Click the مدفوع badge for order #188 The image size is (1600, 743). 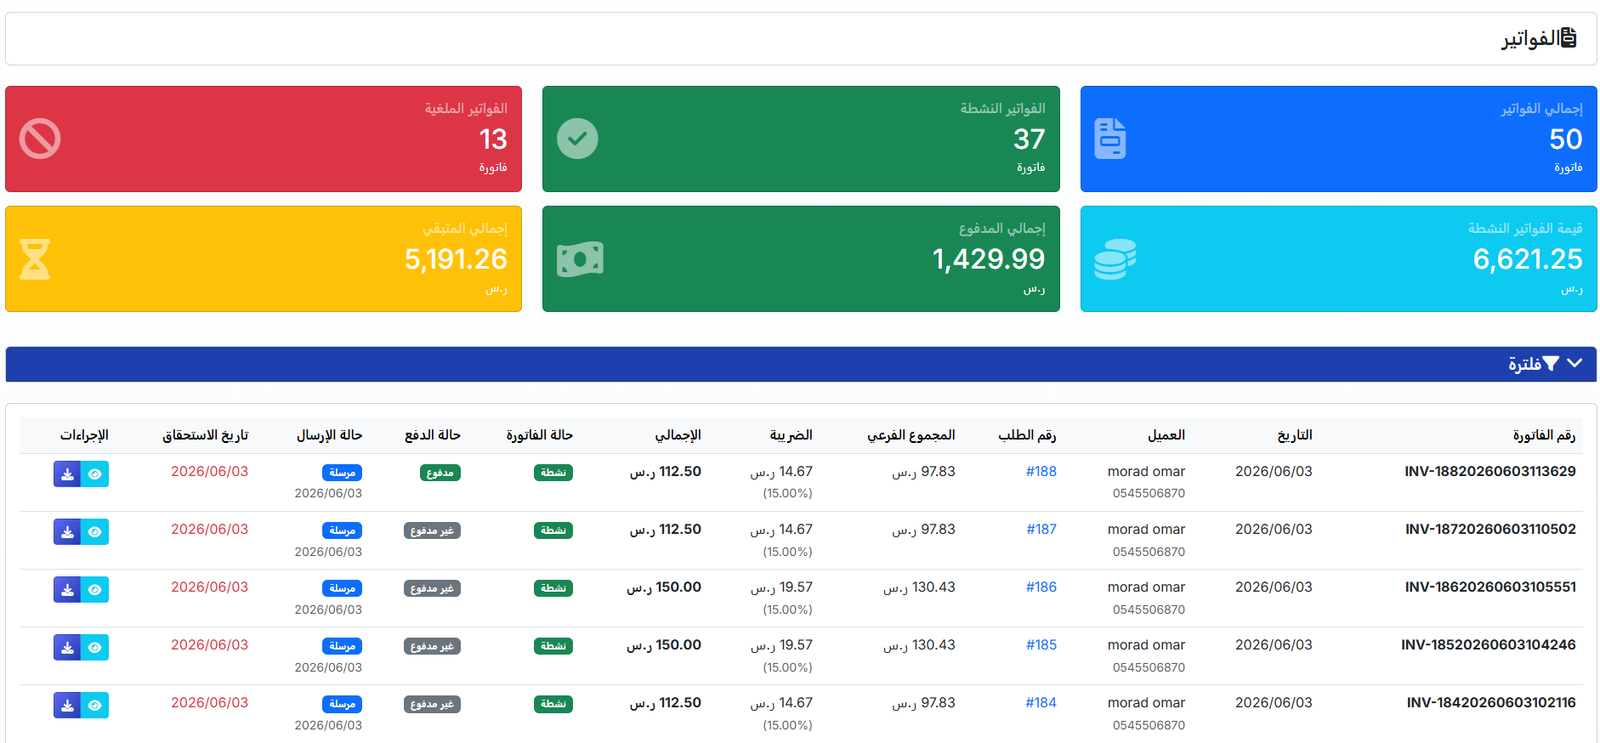pyautogui.click(x=440, y=472)
